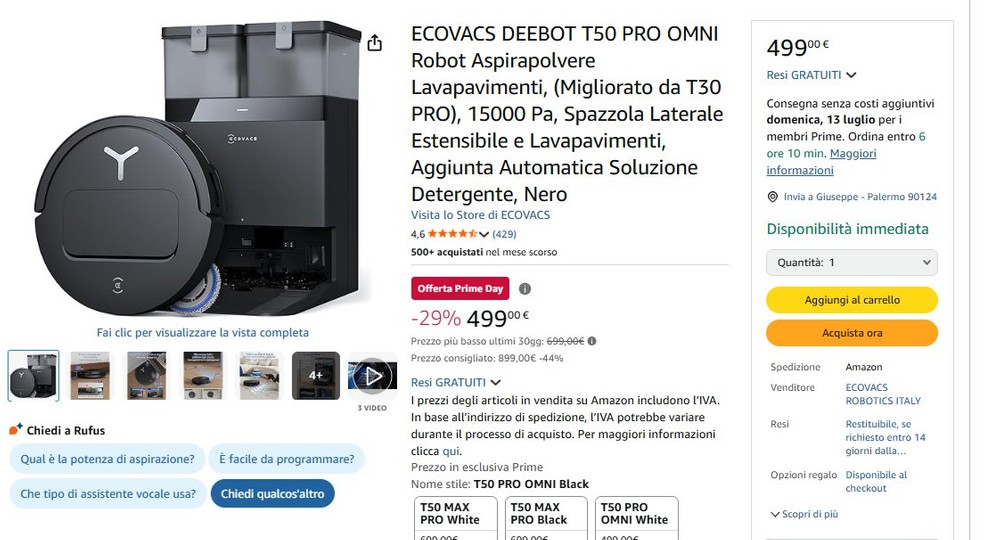Visit the ECOVACS store link
This screenshot has width=1000, height=540.
tap(480, 215)
